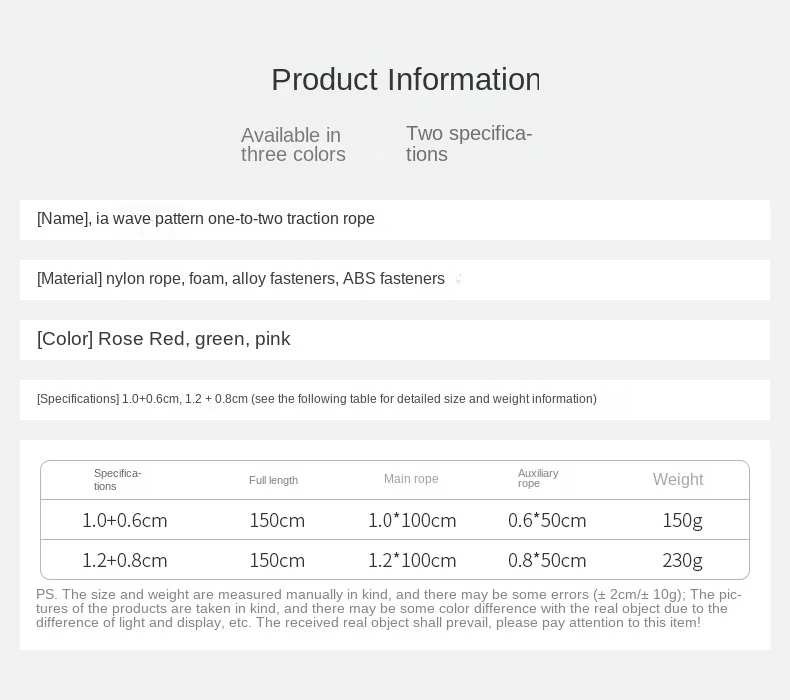This screenshot has height=700, width=790.
Task: Click the 1.0*100cm main rope cell
Action: point(412,520)
